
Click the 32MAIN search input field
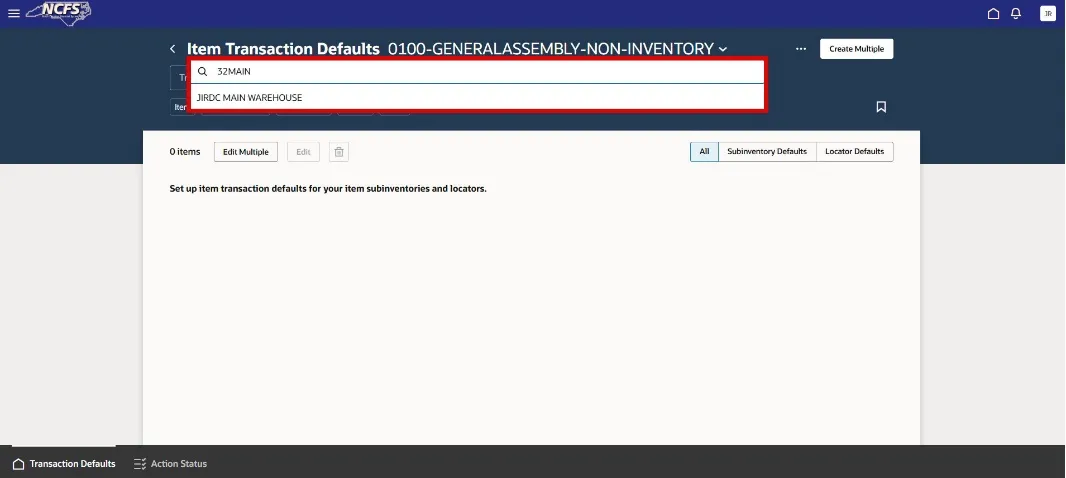477,71
